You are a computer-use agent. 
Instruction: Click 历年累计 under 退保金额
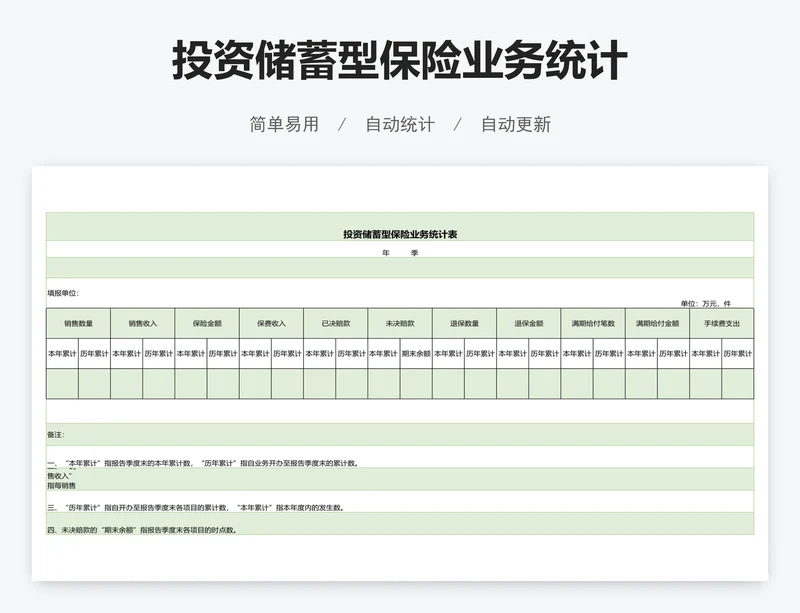tap(544, 353)
